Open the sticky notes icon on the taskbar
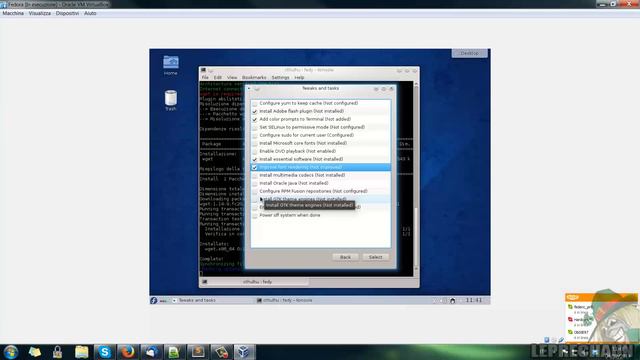Viewport: 640px width, 360px height. [x=35, y=352]
